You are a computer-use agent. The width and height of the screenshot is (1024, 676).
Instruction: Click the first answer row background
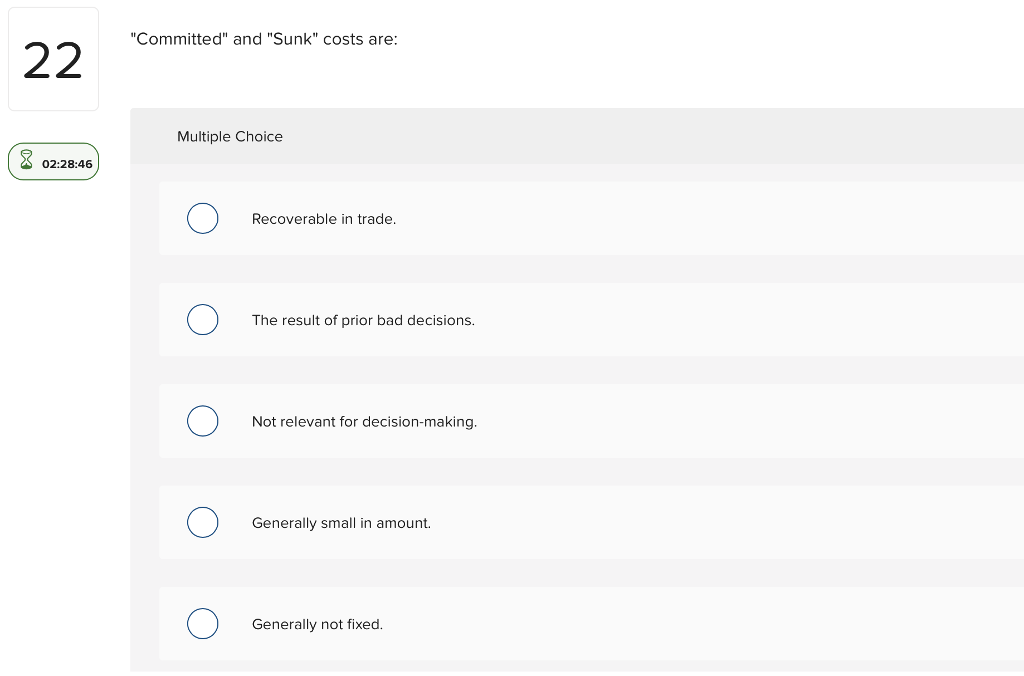(x=600, y=218)
